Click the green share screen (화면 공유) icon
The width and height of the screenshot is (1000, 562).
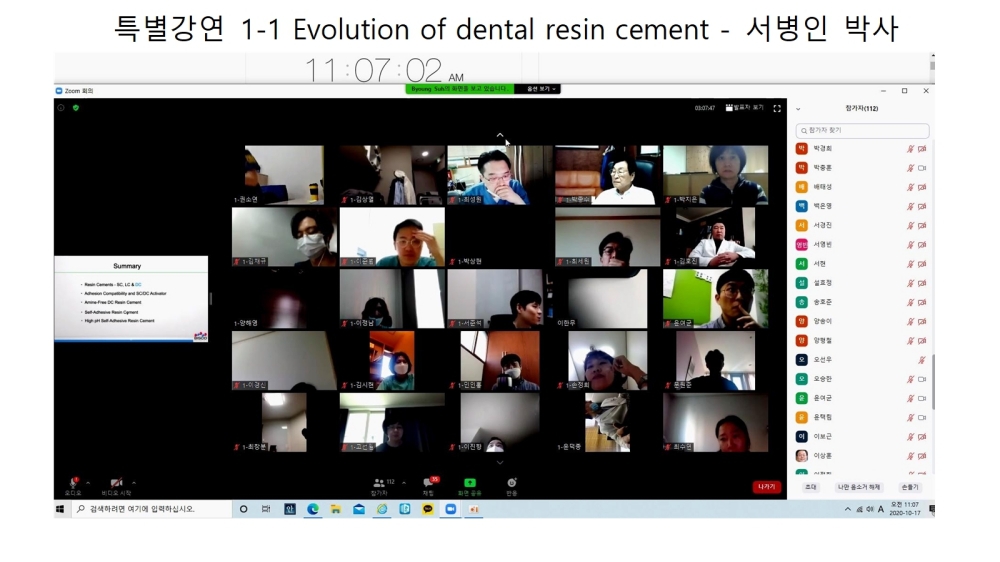coord(469,482)
